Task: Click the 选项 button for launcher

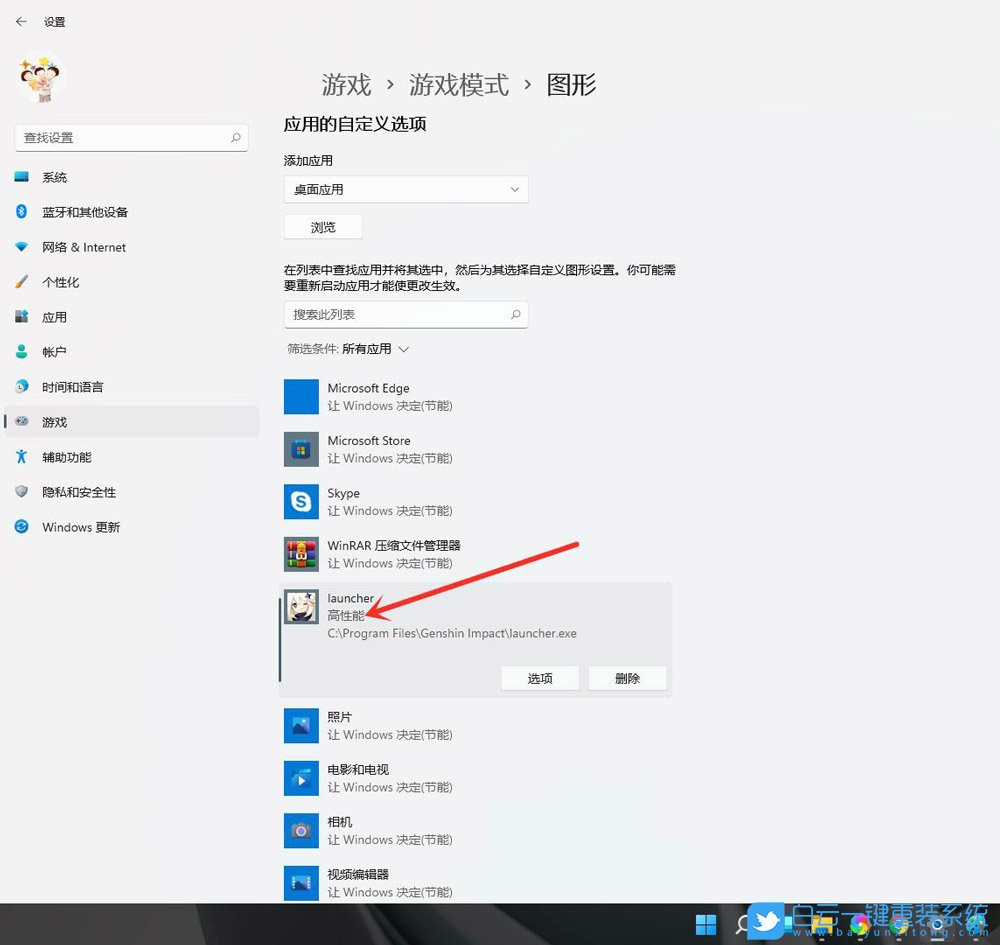Action: point(540,678)
